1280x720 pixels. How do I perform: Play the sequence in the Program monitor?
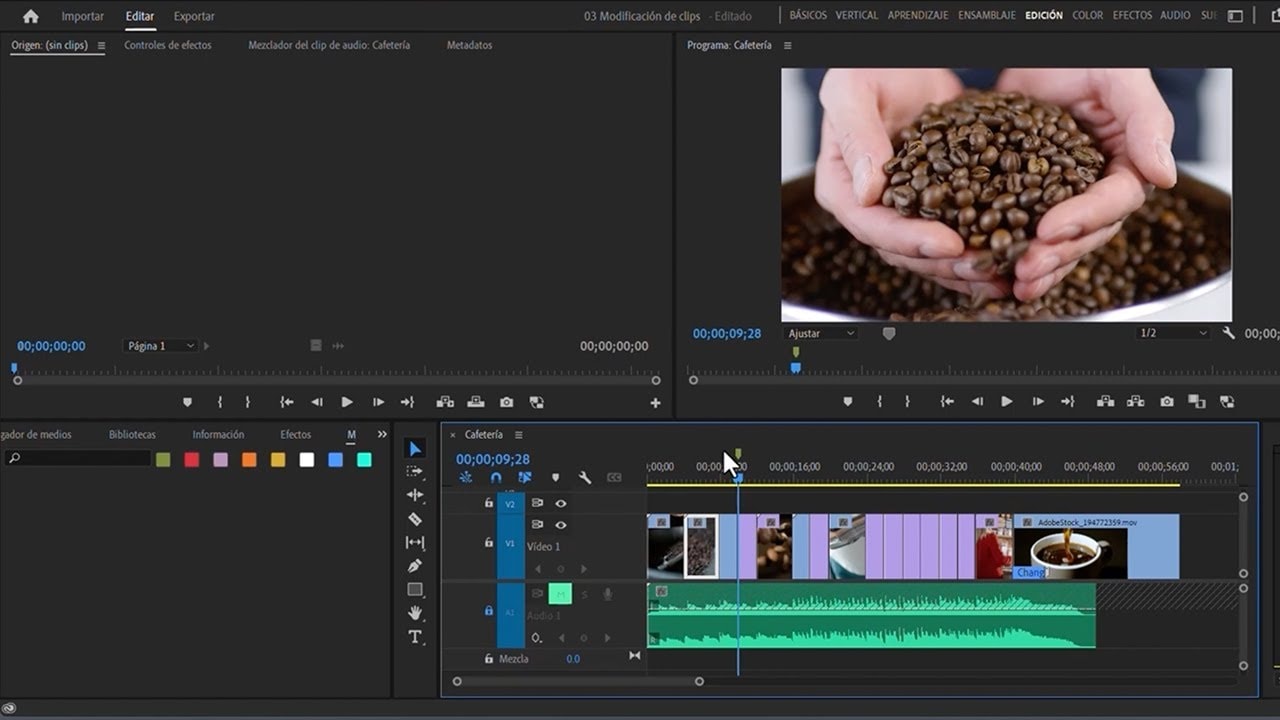tap(1007, 401)
